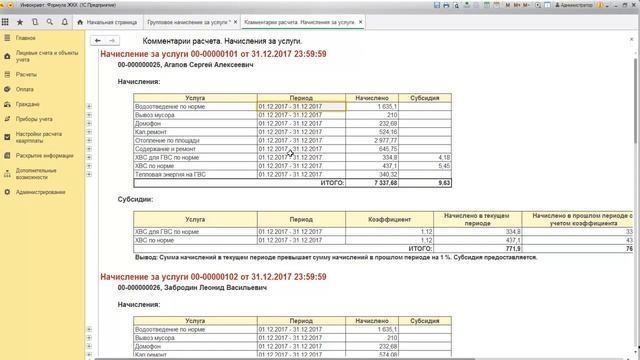Go forward with right arrow button

click(112, 40)
